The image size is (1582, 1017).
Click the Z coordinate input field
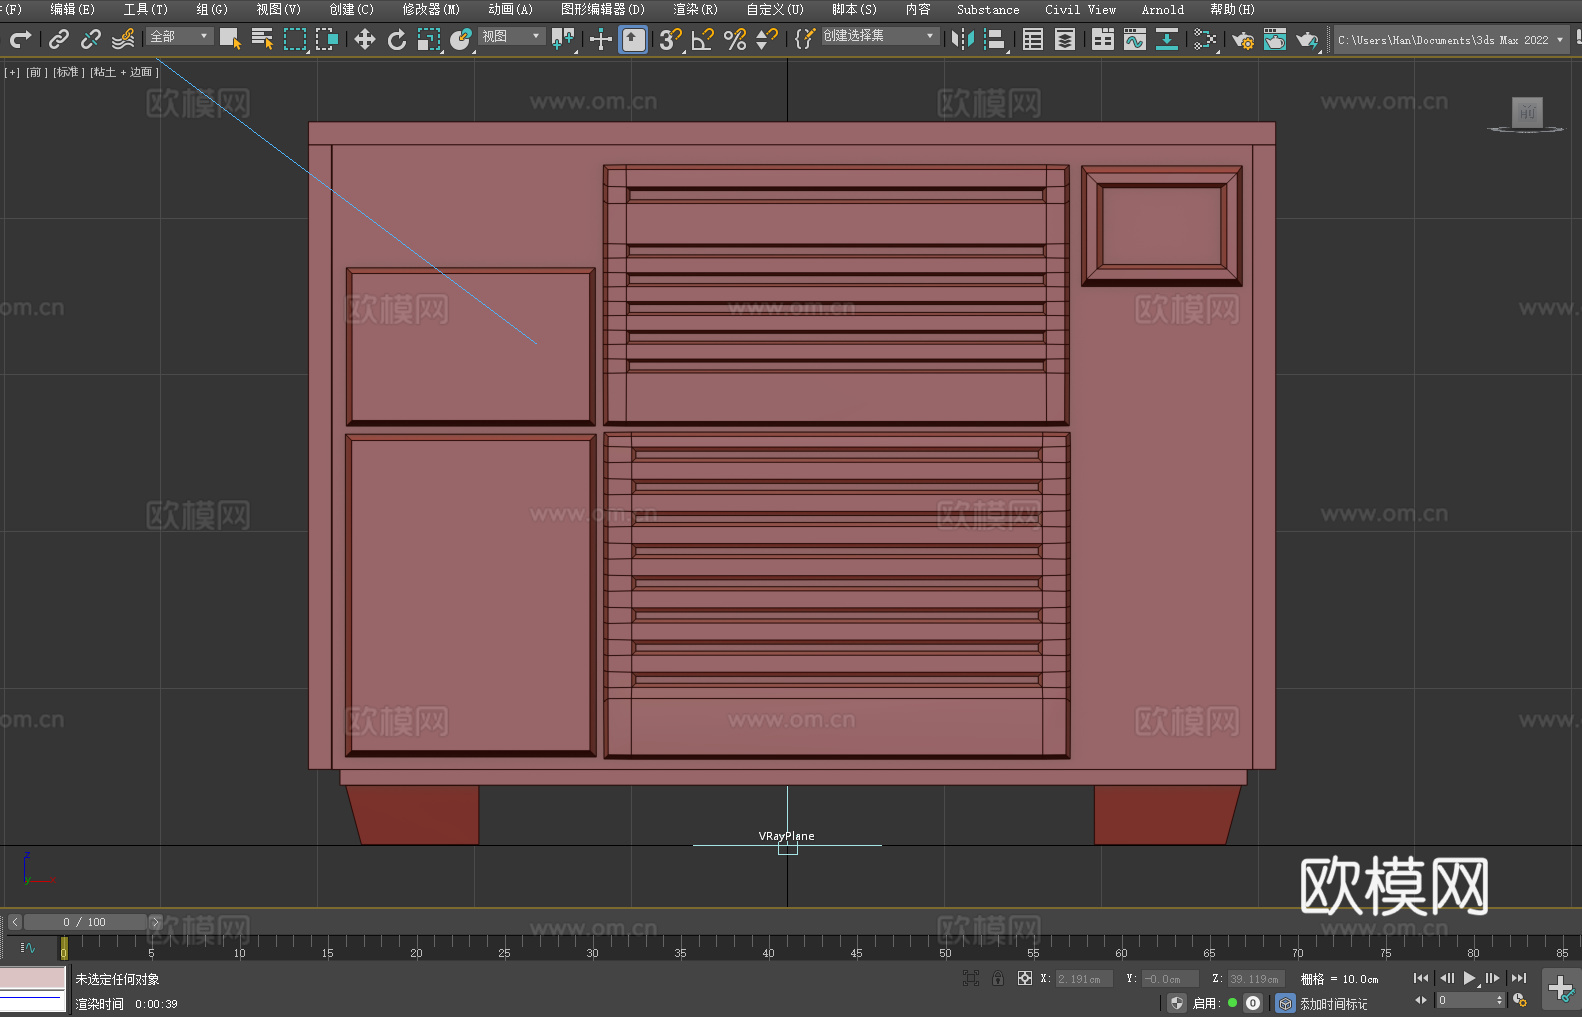click(1255, 979)
